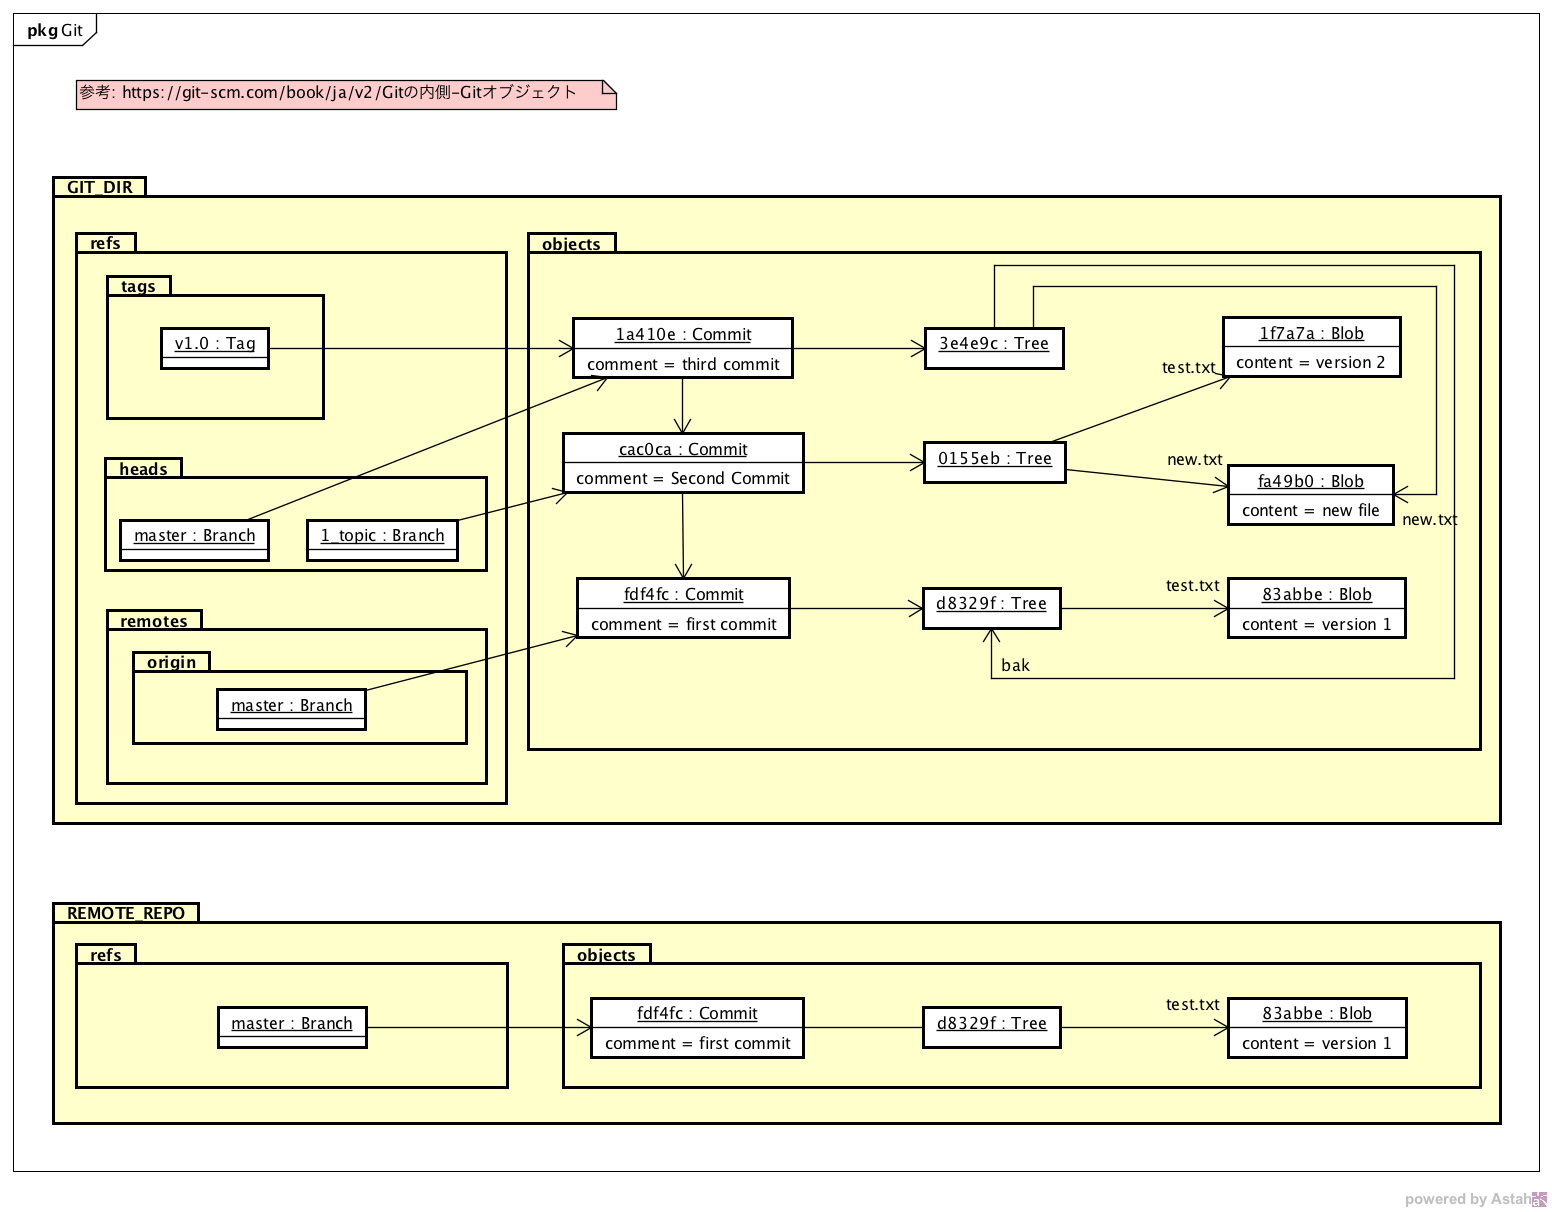The image size is (1552, 1212).
Task: Select the 1f7a7a Blob object
Action: coord(1311,347)
